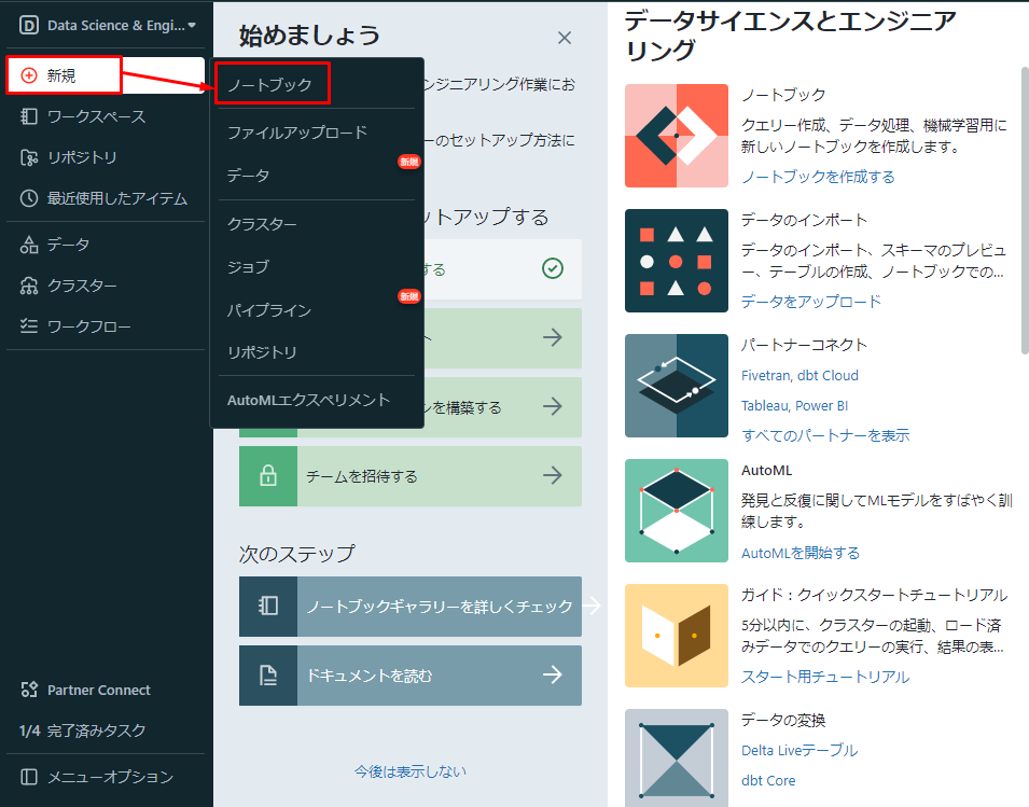1029x807 pixels.
Task: Select AutoMLエクスペリメント menu entry
Action: tap(308, 400)
